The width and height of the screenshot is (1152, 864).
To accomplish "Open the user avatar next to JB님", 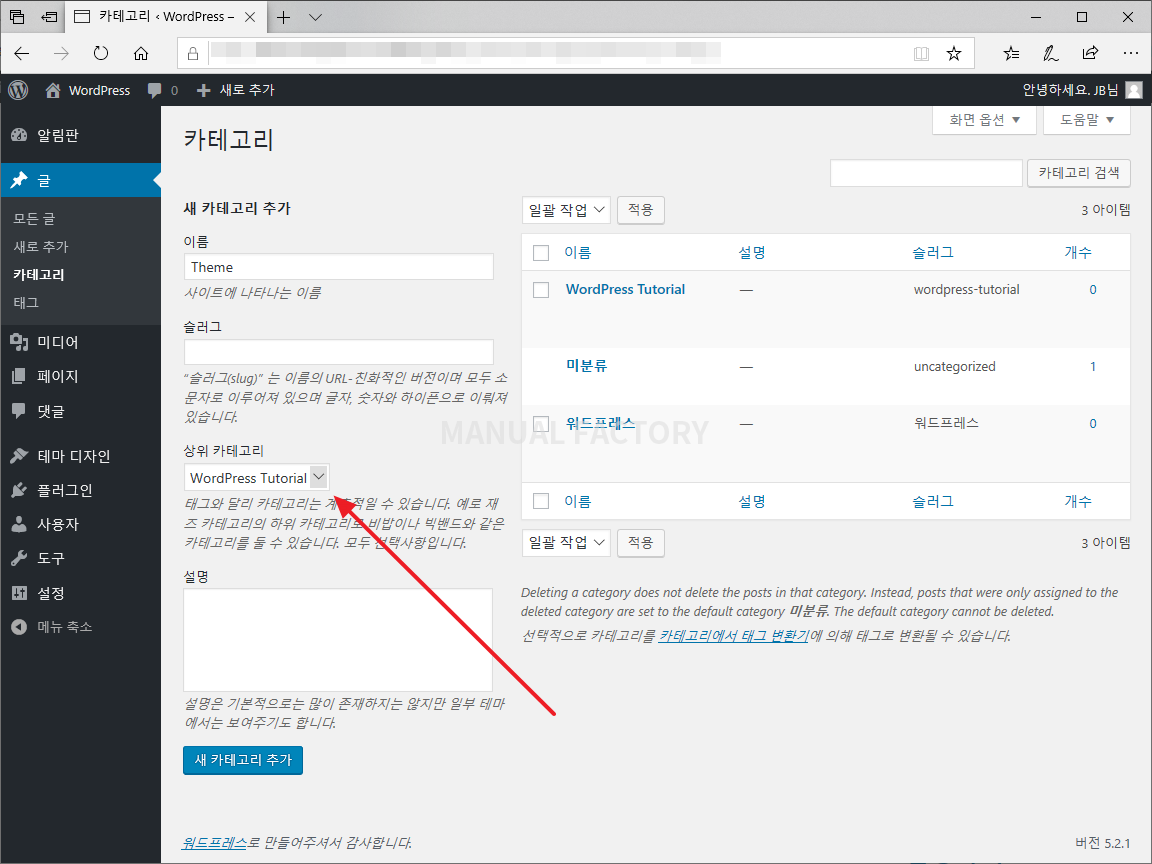I will coord(1134,90).
